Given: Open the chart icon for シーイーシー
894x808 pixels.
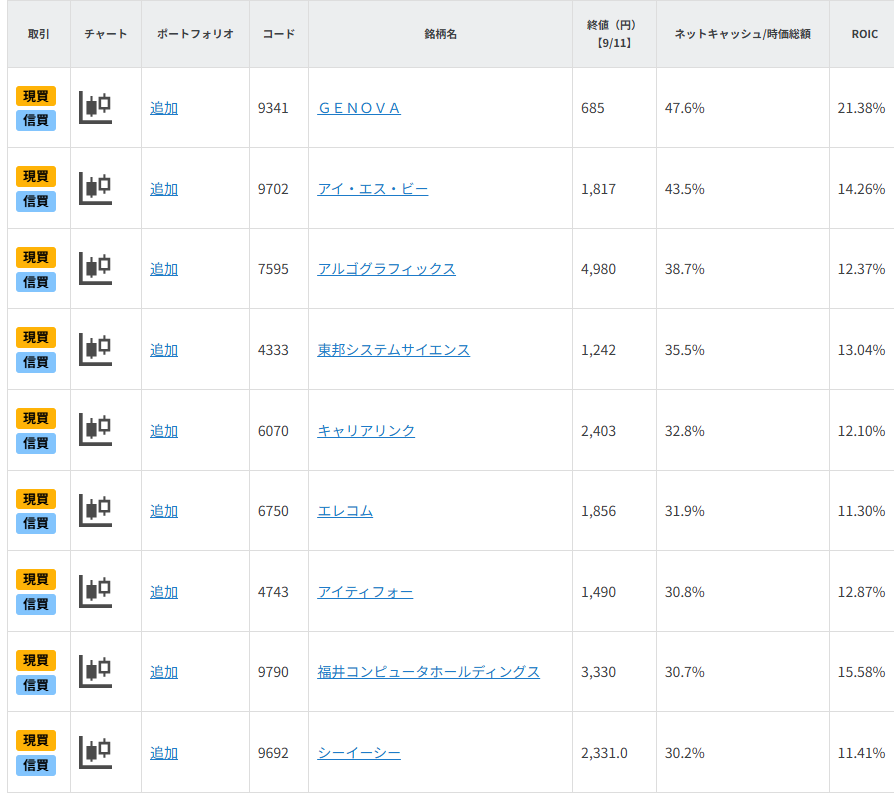Looking at the screenshot, I should pos(95,752).
